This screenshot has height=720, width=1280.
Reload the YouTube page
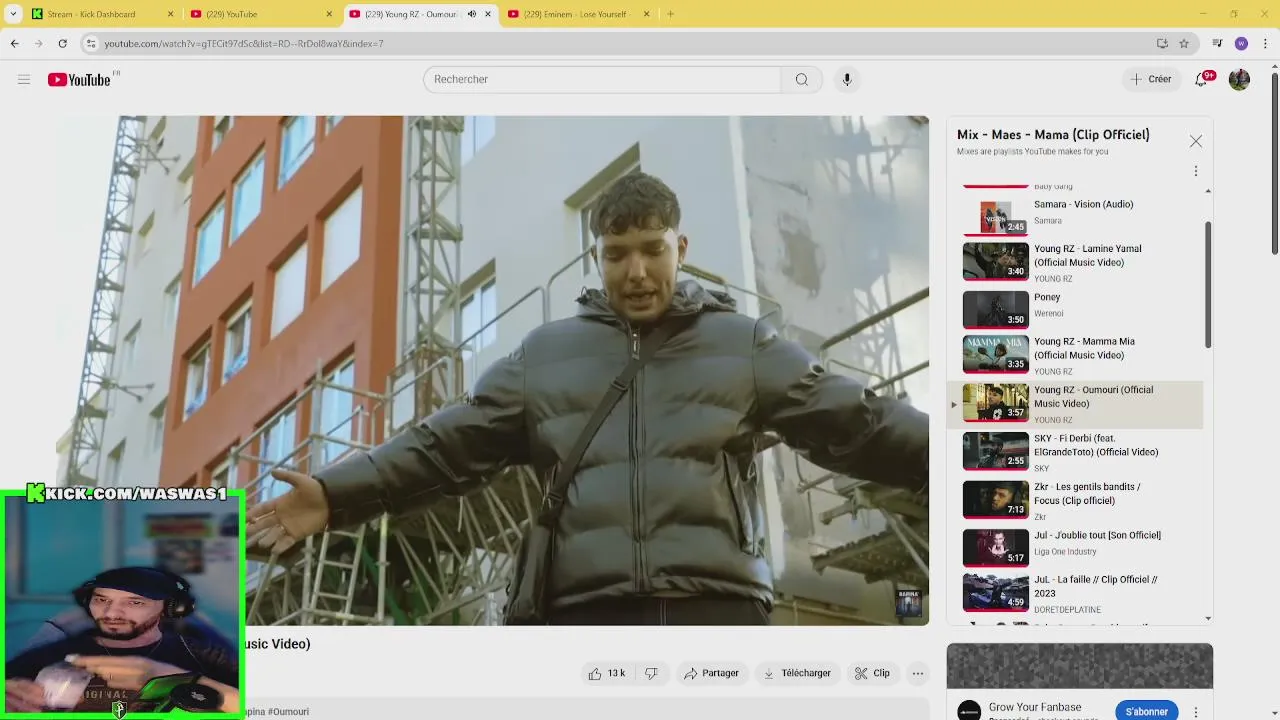[x=62, y=44]
